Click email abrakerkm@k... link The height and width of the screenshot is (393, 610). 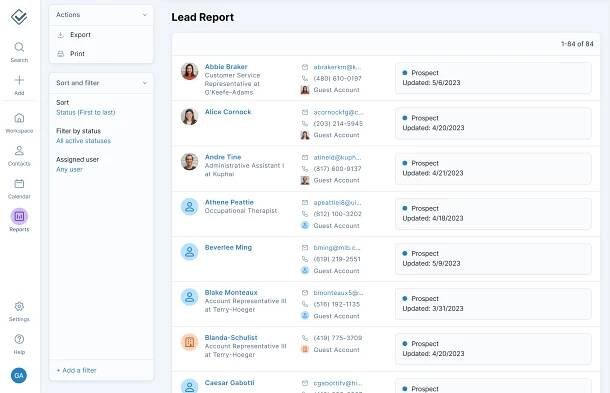[337, 67]
